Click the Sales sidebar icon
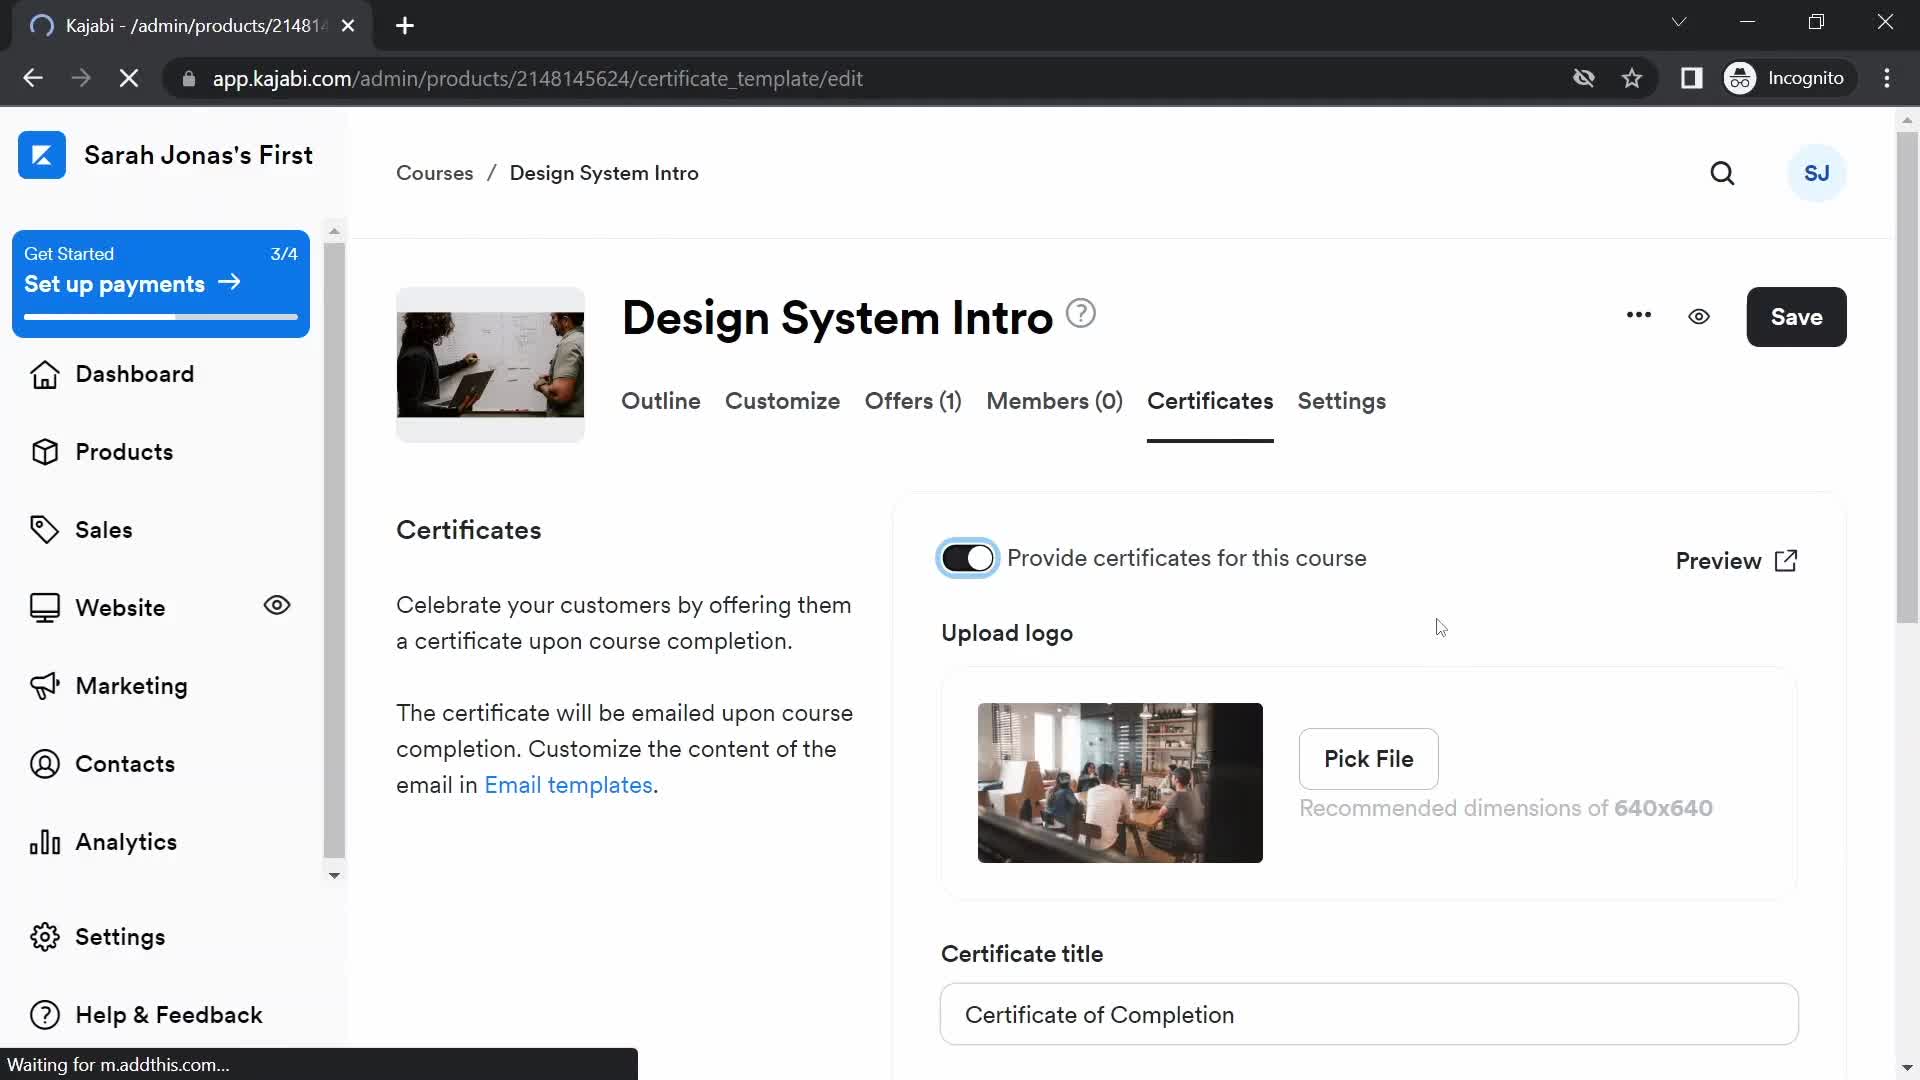 44,529
